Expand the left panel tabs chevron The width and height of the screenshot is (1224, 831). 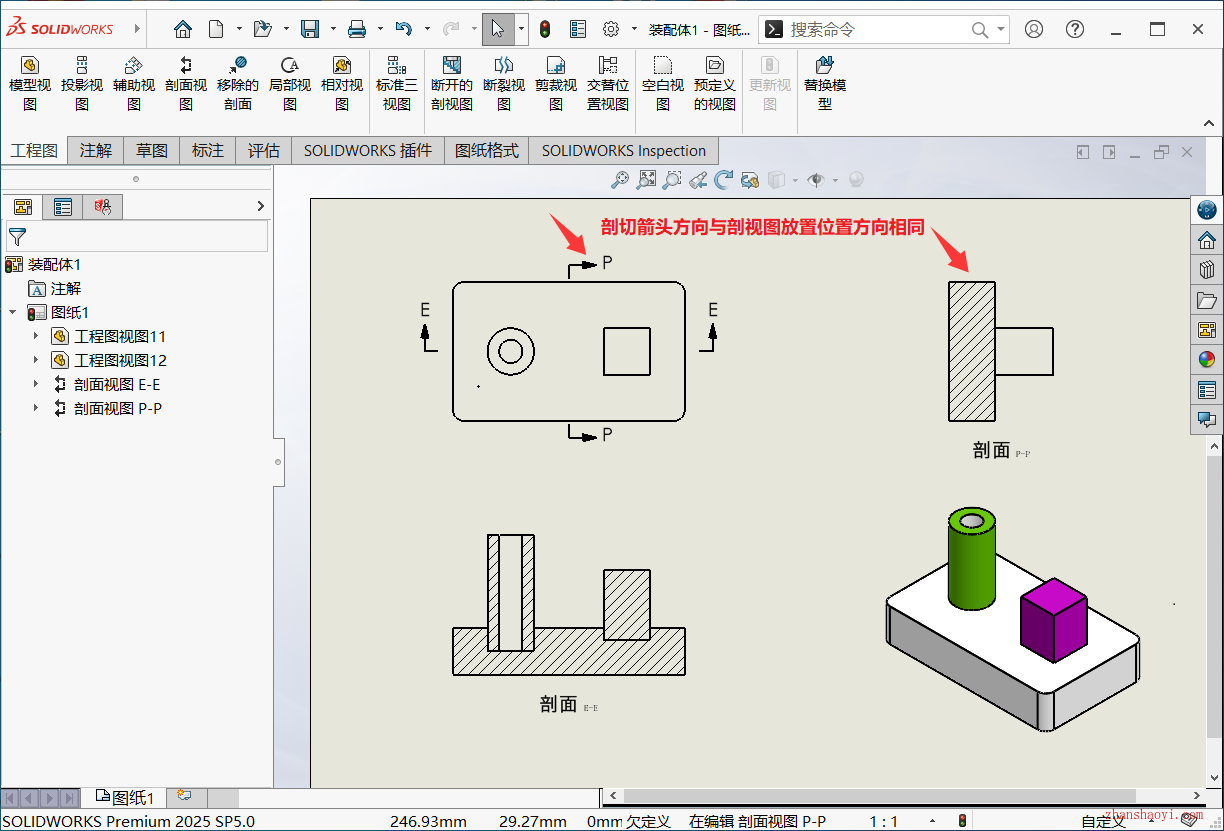pyautogui.click(x=261, y=206)
